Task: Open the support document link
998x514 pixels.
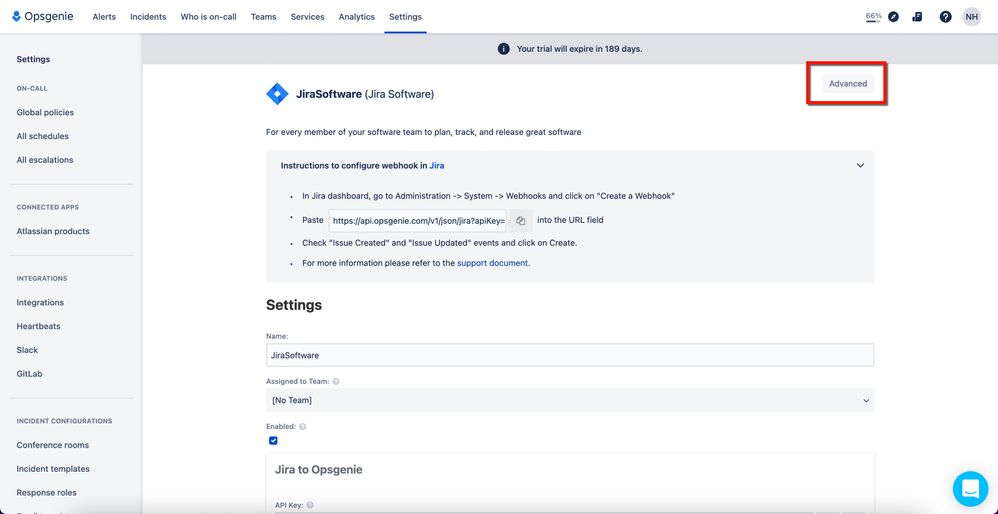Action: click(x=493, y=263)
